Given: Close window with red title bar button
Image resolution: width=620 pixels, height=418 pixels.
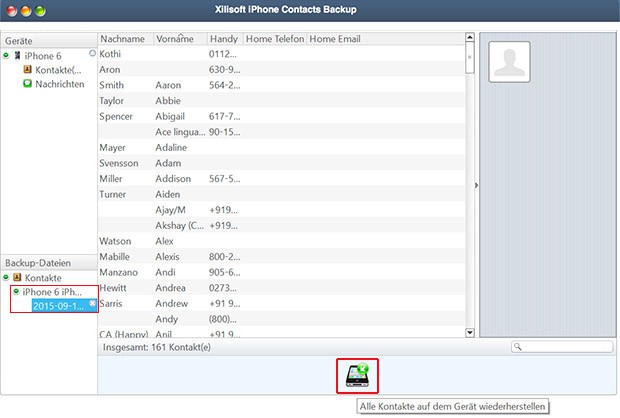Looking at the screenshot, I should tap(12, 11).
